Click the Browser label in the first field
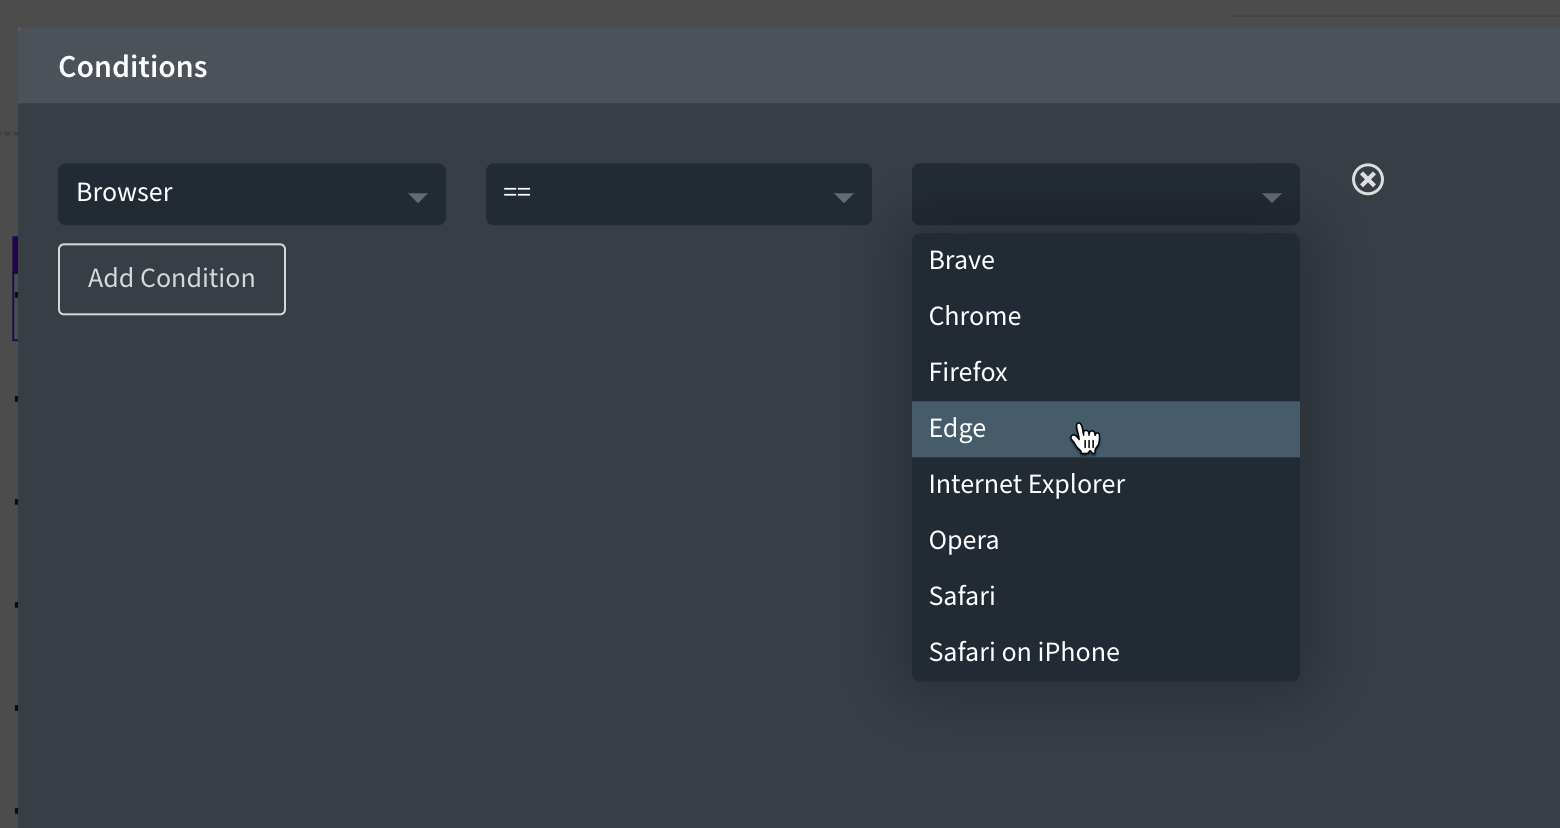Screen dimensions: 1560x828 pyautogui.click(x=125, y=192)
